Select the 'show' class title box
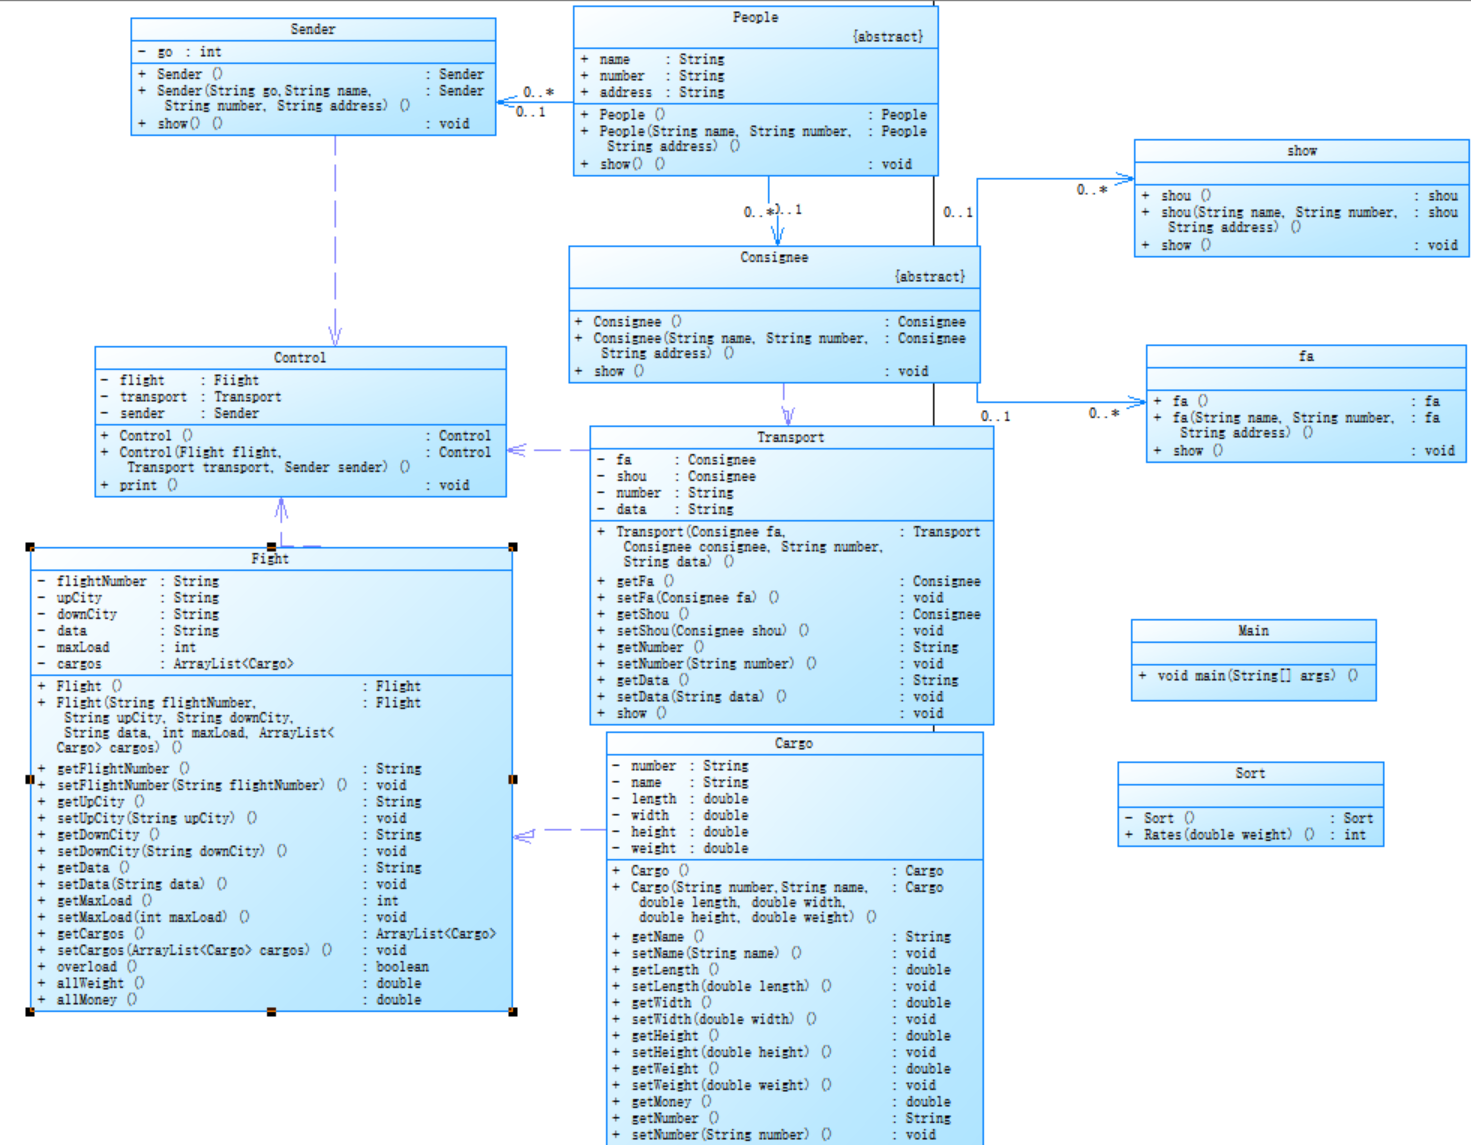Viewport: 1471px width, 1145px height. [1302, 151]
